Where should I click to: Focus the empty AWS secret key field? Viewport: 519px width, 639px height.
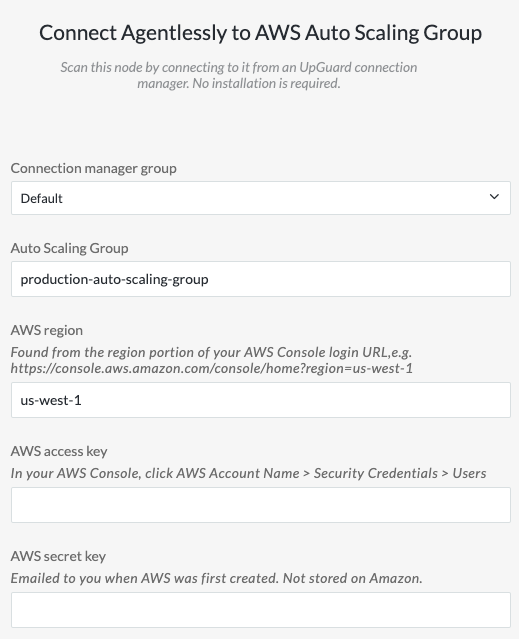click(x=261, y=610)
